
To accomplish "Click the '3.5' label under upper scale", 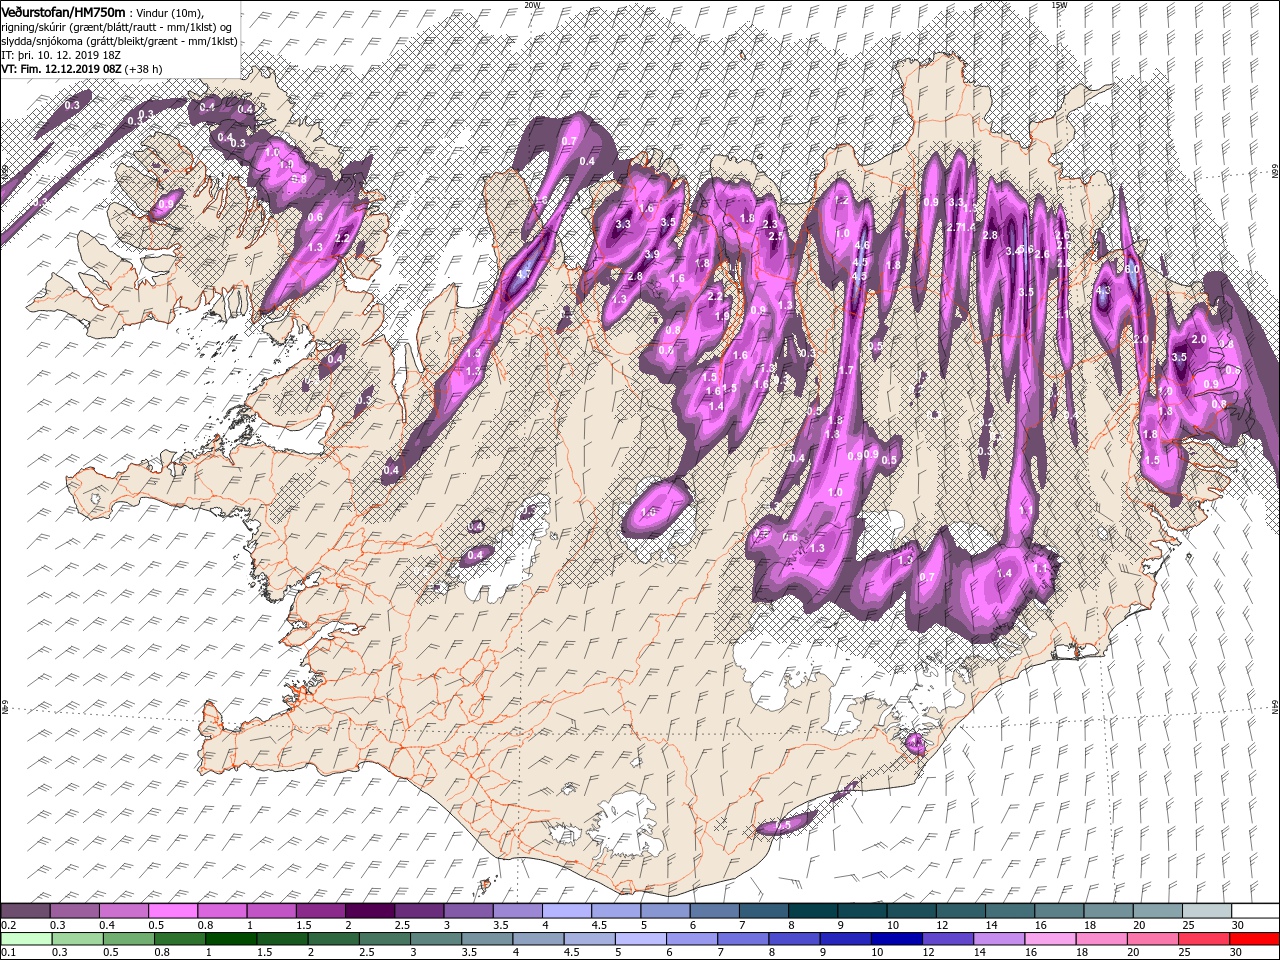I will pos(501,925).
